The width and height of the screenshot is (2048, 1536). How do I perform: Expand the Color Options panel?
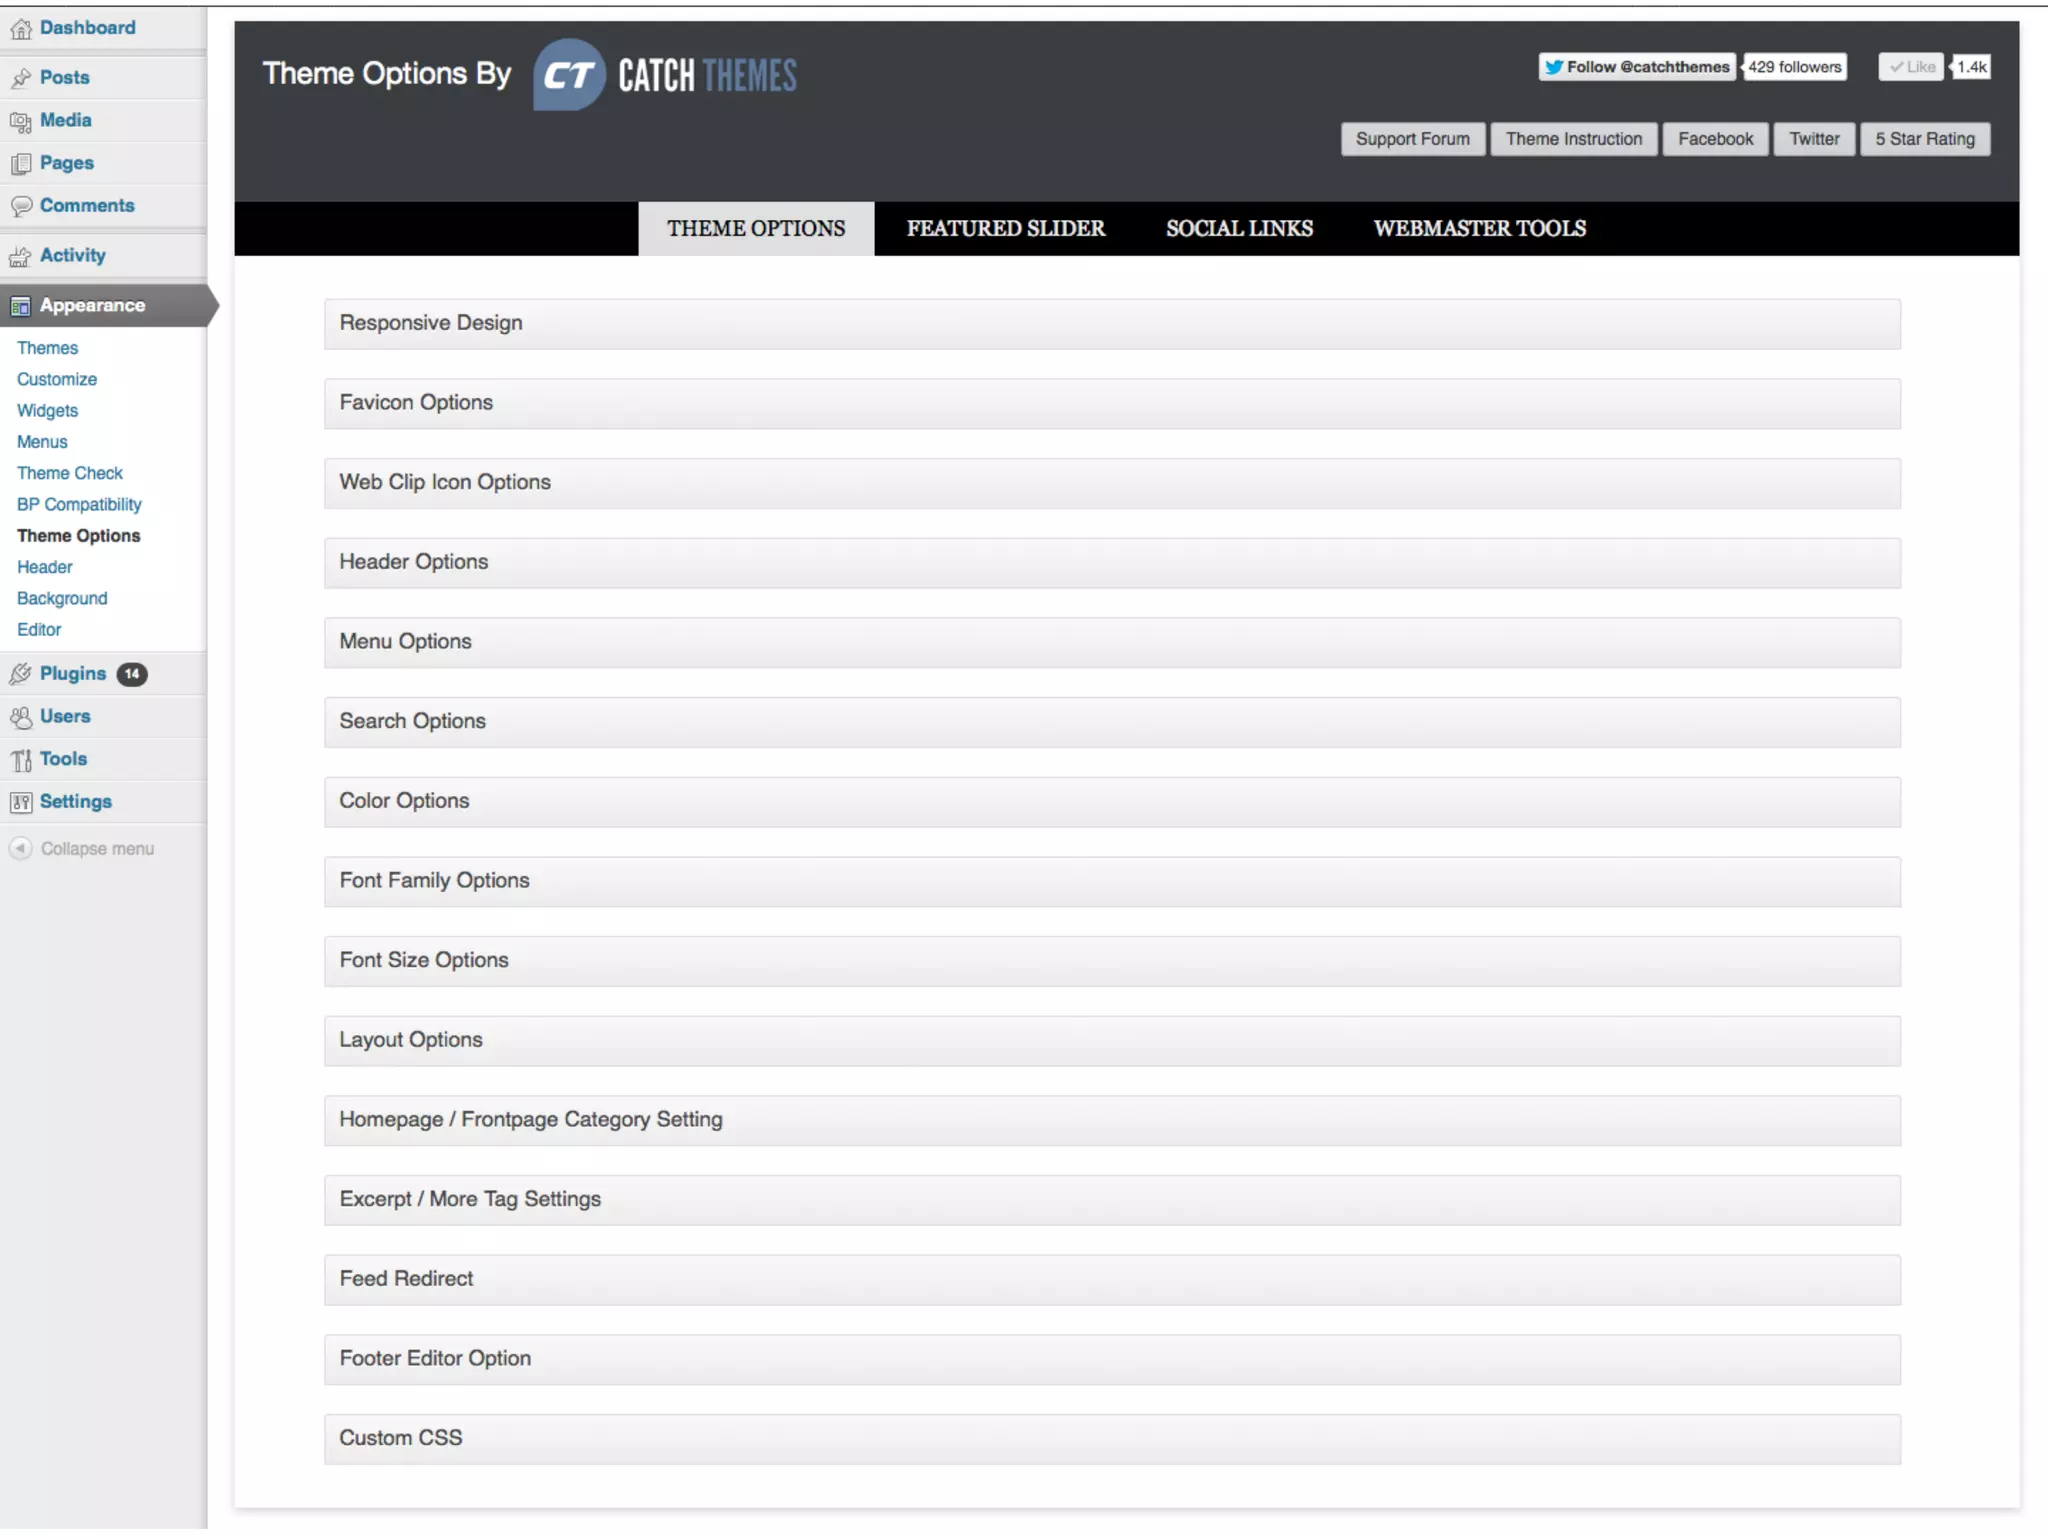[x=1111, y=801]
